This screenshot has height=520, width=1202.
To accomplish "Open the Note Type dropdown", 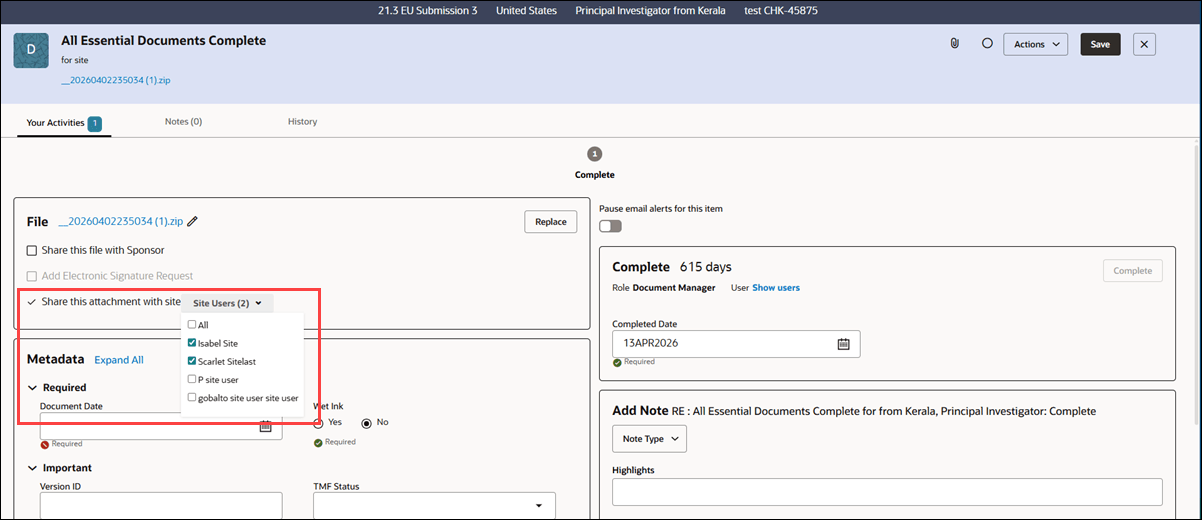I will pyautogui.click(x=649, y=439).
